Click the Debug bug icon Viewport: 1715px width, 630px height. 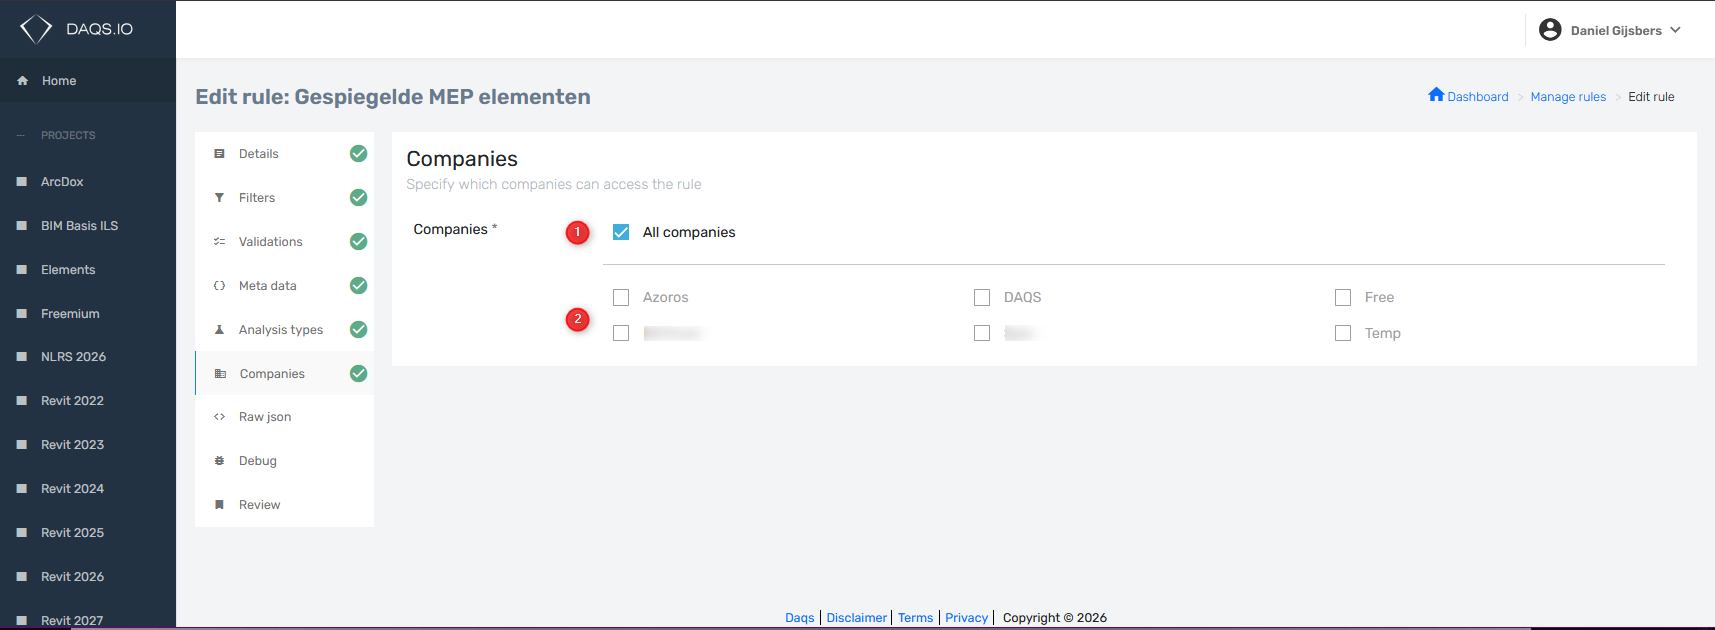click(x=219, y=461)
